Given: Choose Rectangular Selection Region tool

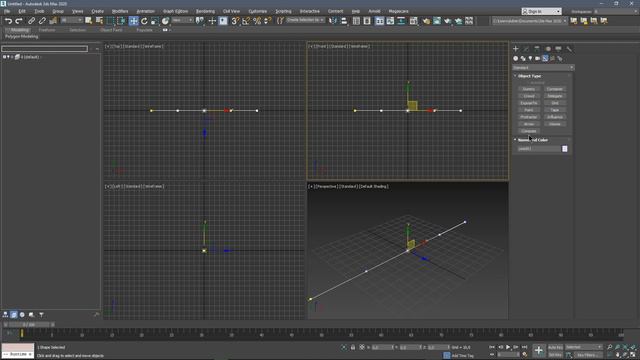Looking at the screenshot, I should point(110,20).
